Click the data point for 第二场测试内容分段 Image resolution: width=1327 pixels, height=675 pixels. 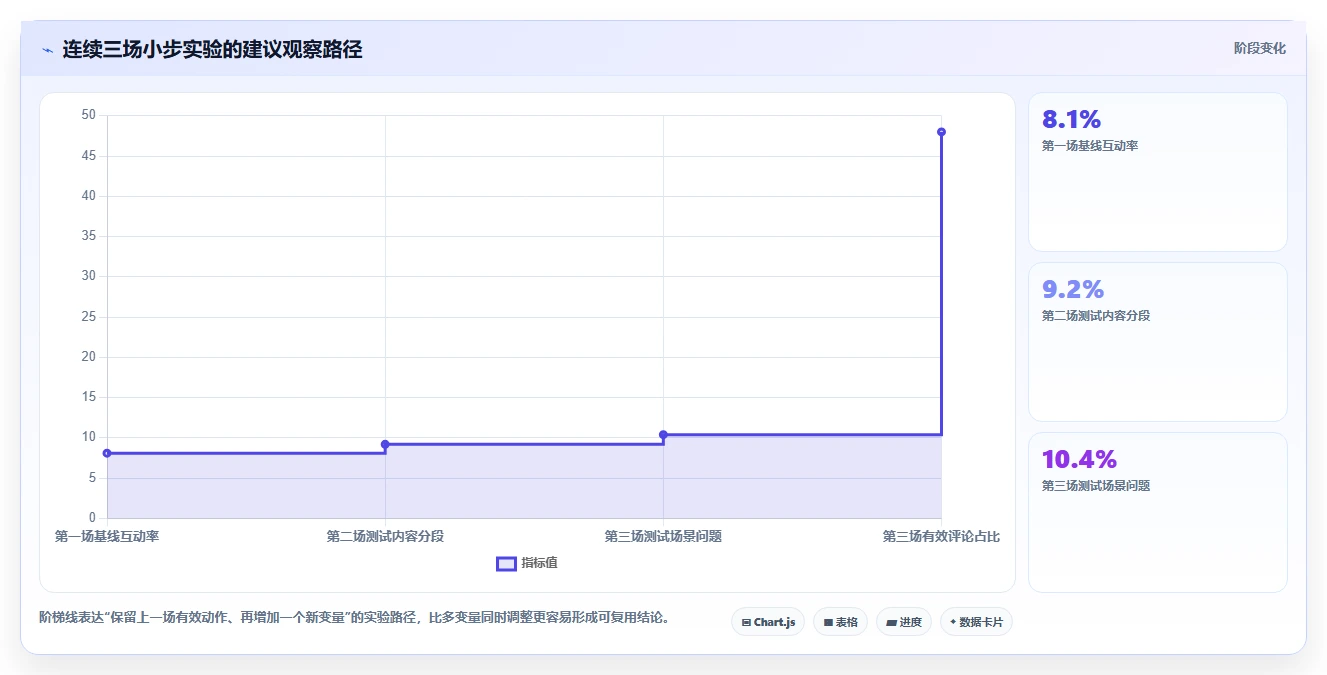[x=385, y=444]
